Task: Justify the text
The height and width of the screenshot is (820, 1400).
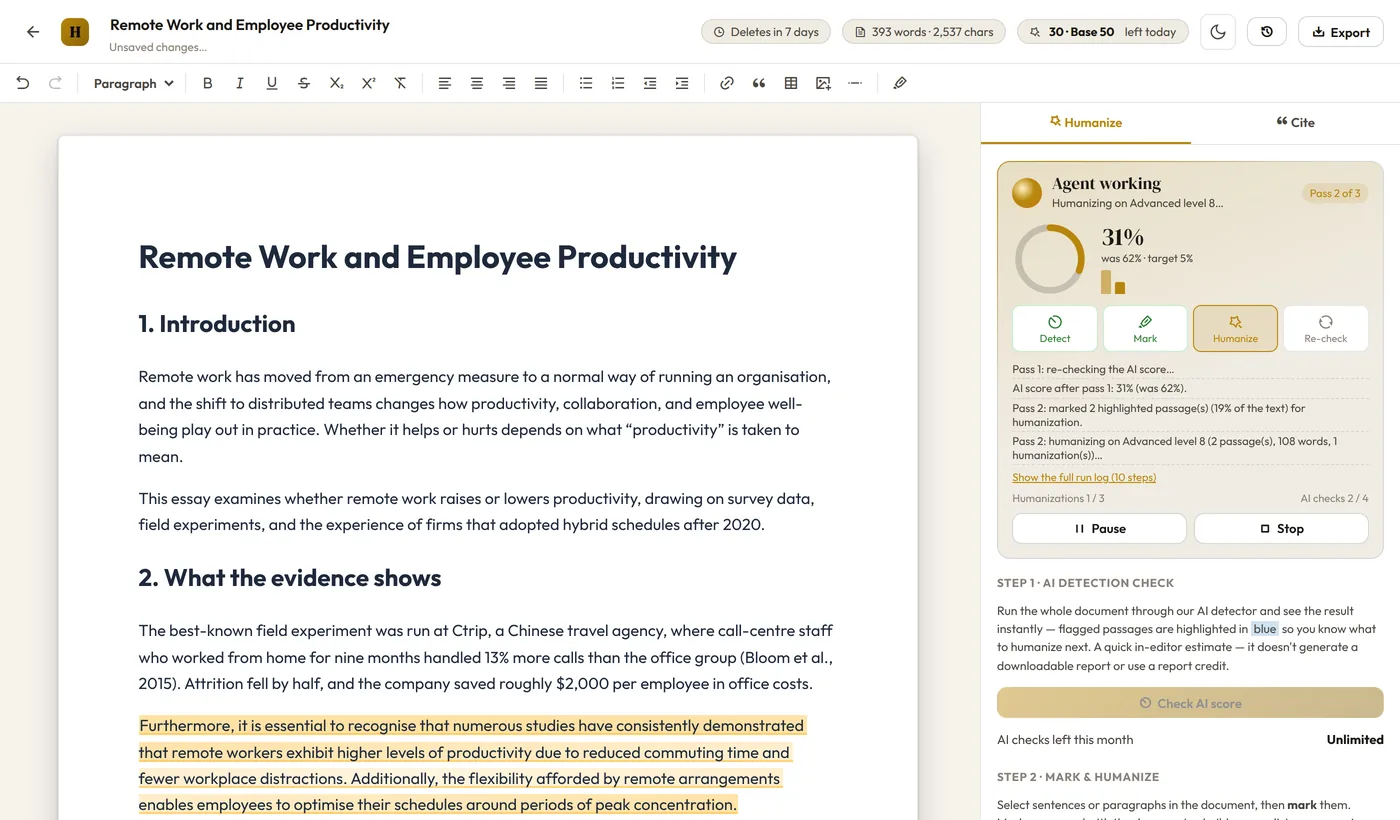Action: [541, 83]
